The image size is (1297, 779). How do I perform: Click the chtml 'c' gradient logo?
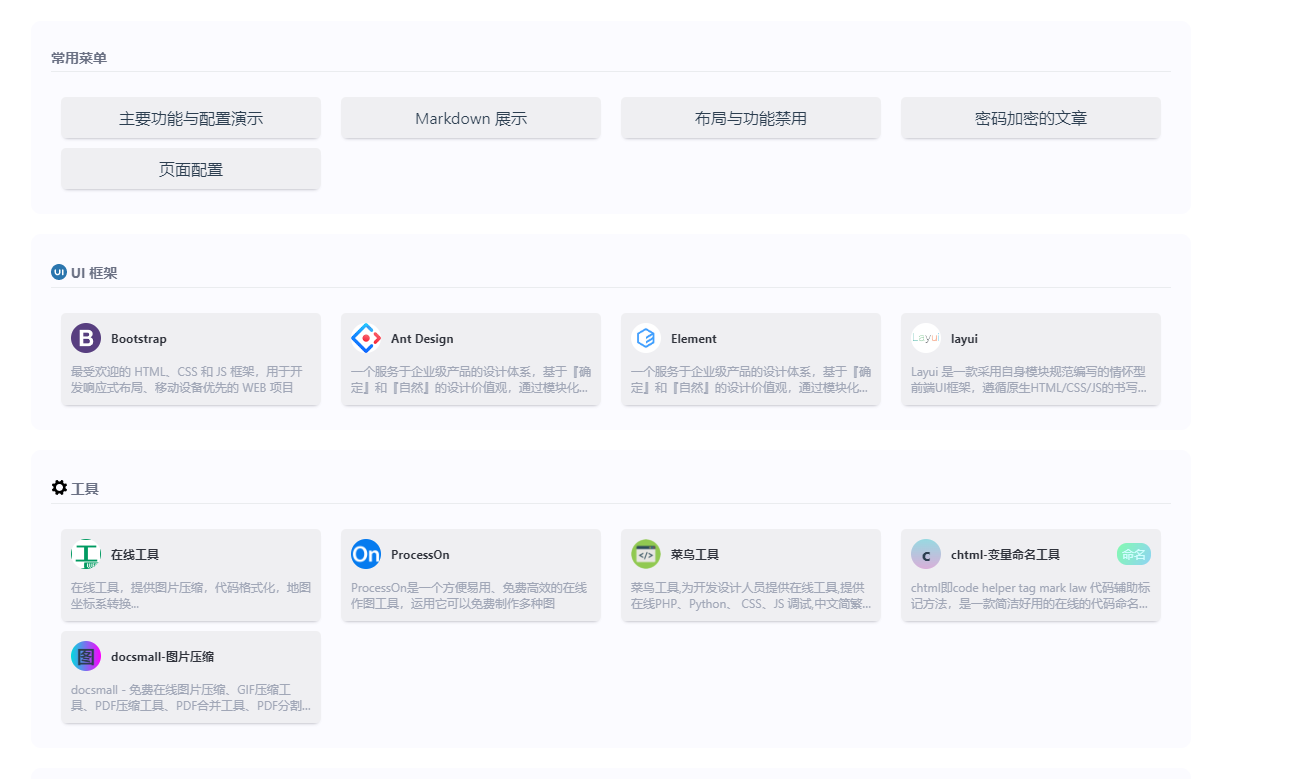pyautogui.click(x=926, y=554)
